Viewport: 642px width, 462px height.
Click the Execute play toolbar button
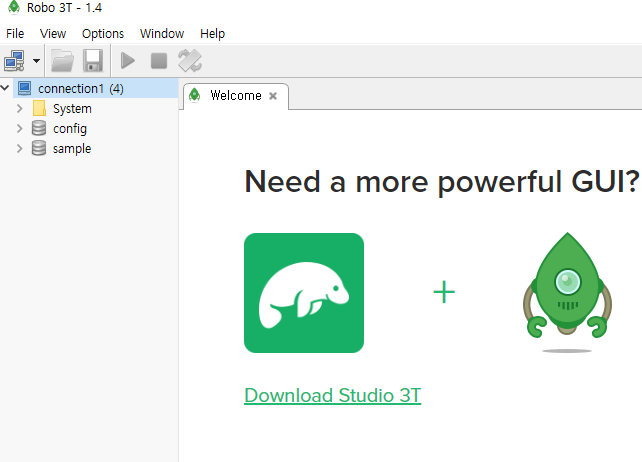pos(128,61)
